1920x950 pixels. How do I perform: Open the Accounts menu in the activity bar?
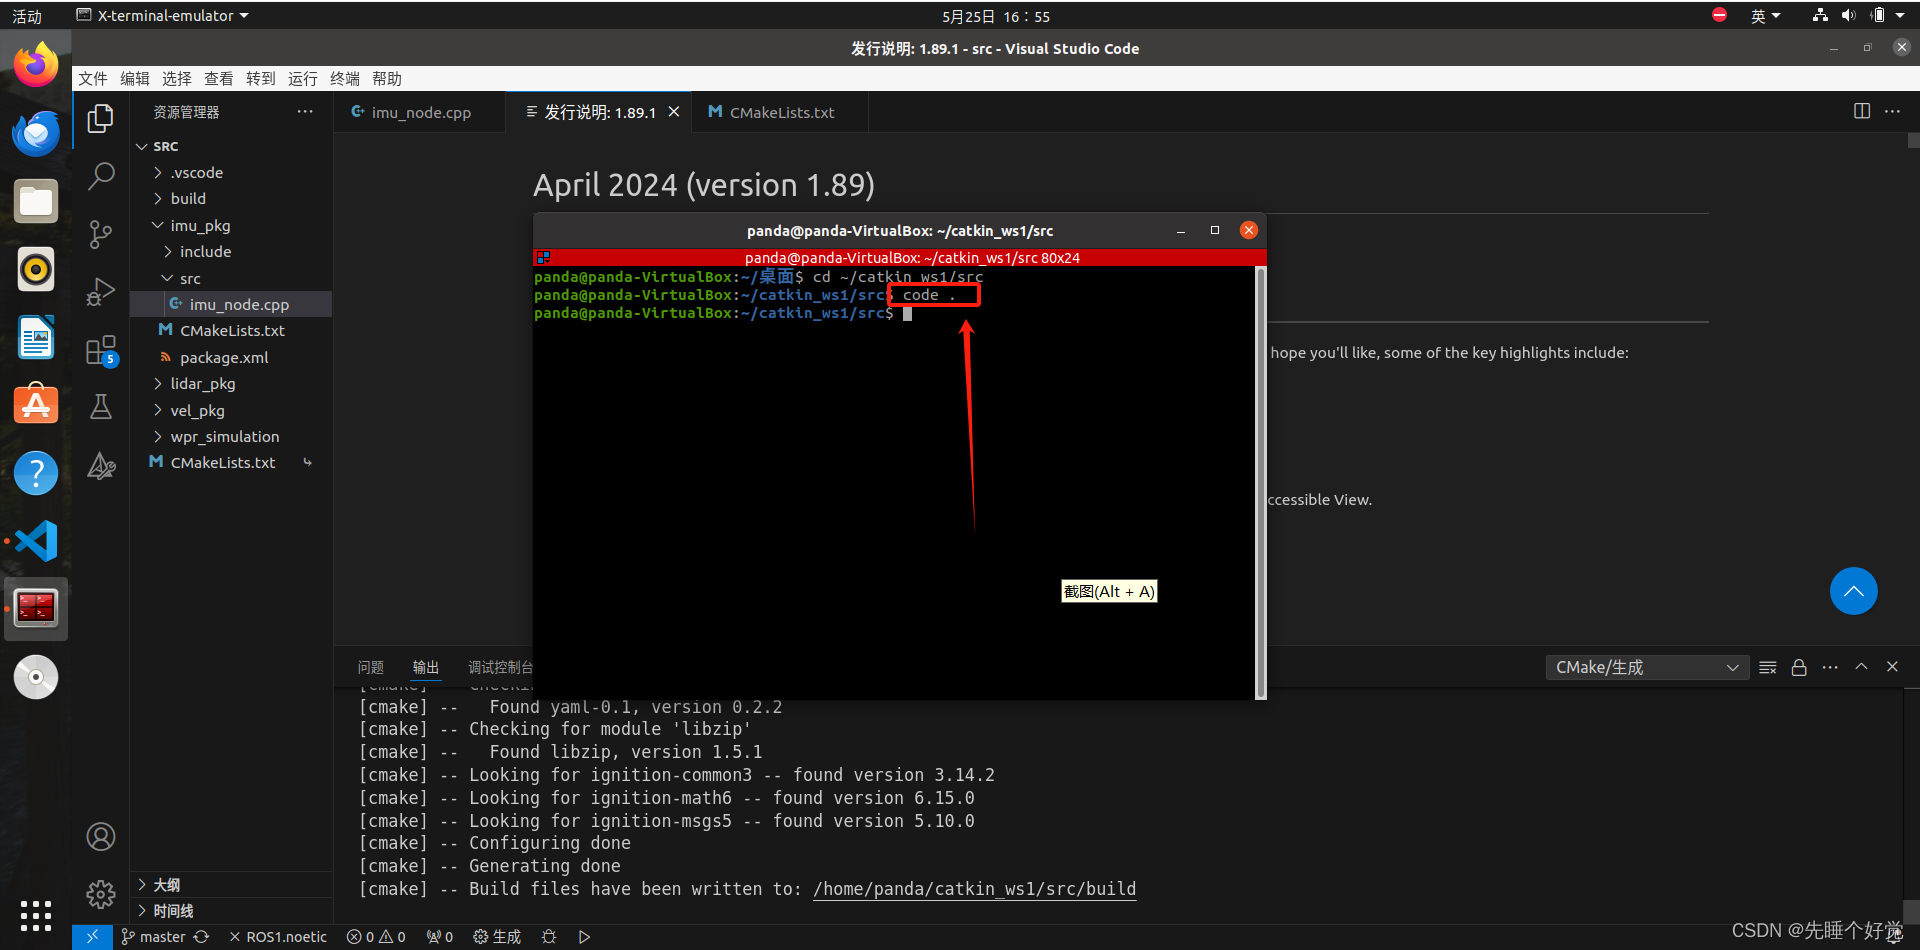100,836
